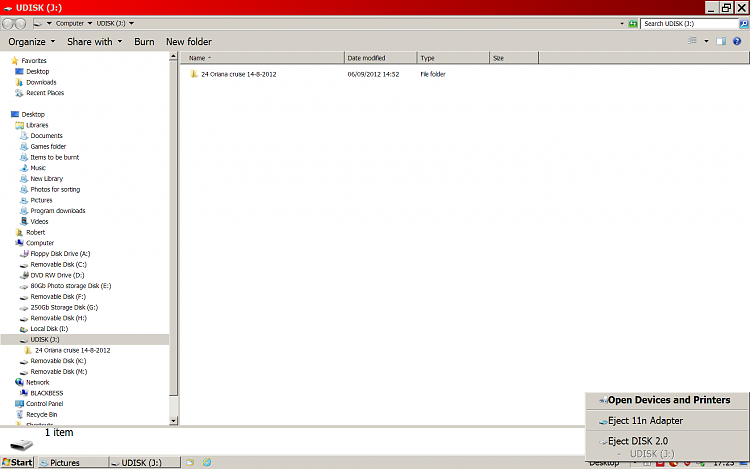Click the search magnifier icon
Image resolution: width=750 pixels, height=469 pixels.
tap(744, 23)
